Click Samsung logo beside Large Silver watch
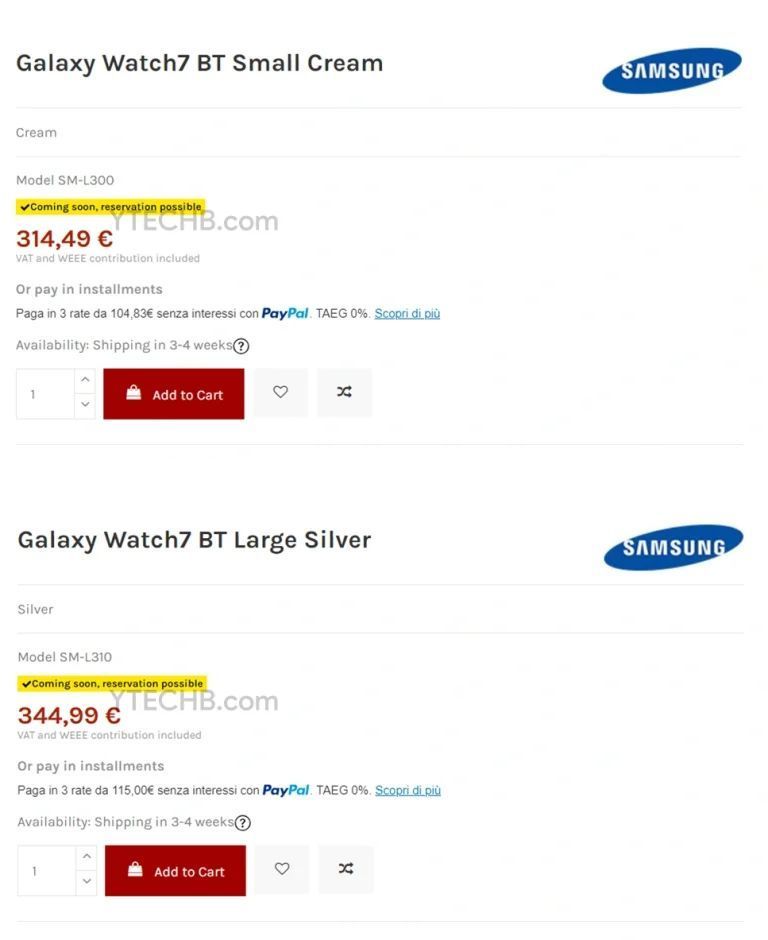The height and width of the screenshot is (940, 768). tap(673, 547)
